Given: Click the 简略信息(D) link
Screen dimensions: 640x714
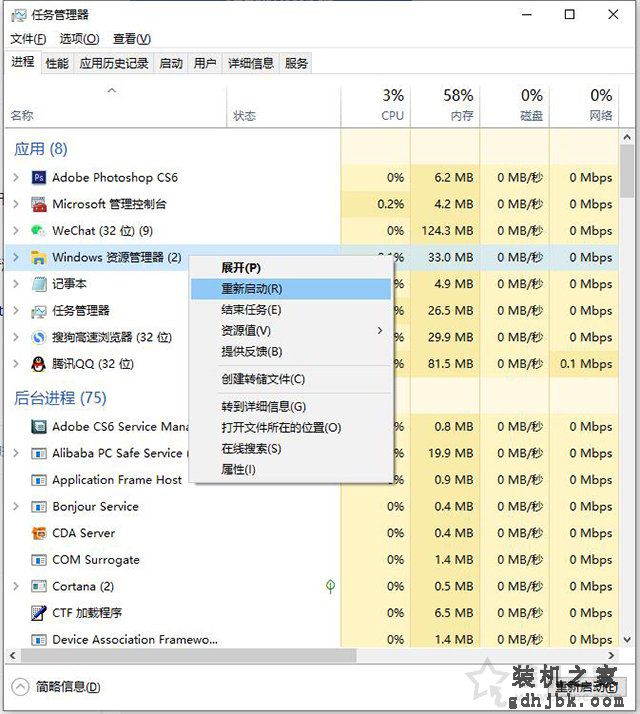Looking at the screenshot, I should [x=68, y=687].
